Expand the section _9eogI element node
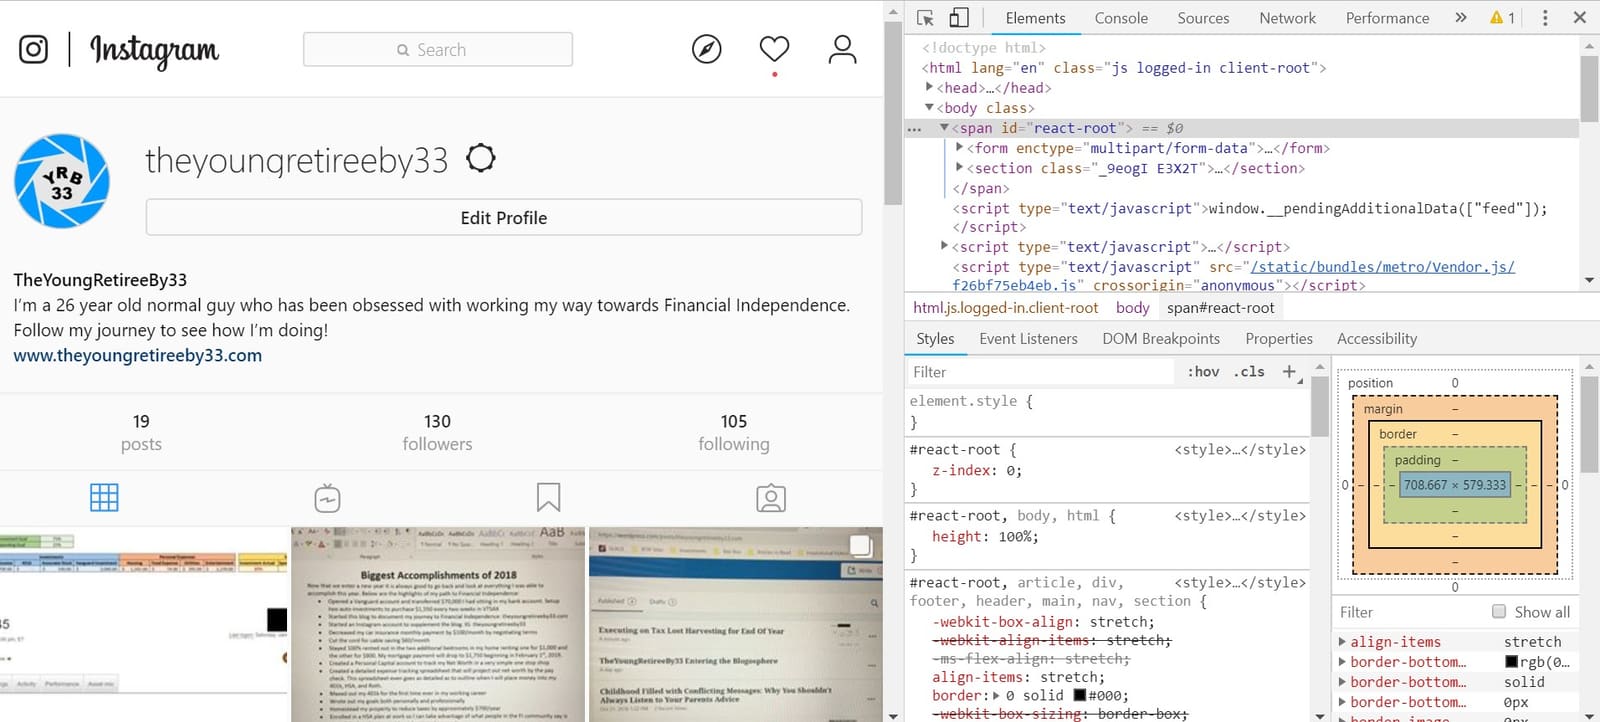Viewport: 1600px width, 722px height. tap(959, 167)
